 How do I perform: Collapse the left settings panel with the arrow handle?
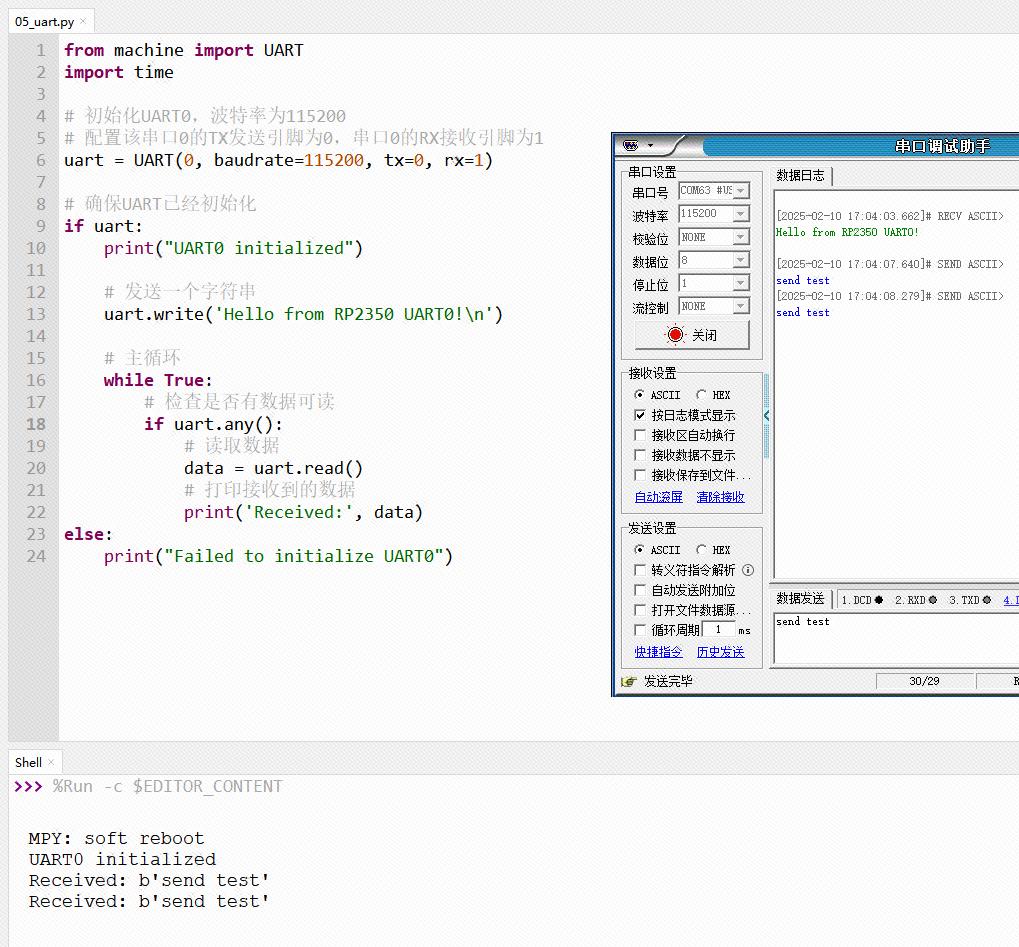767,416
